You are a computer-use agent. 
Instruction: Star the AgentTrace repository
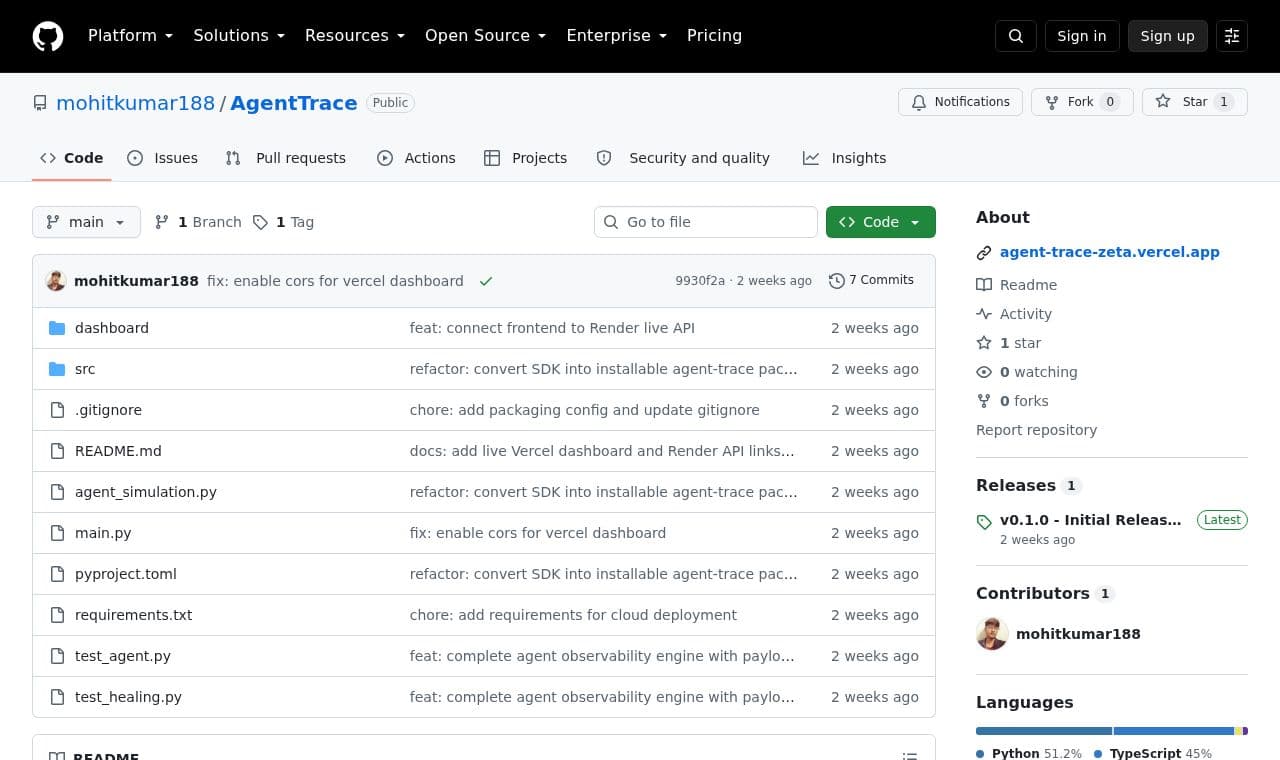point(1195,102)
